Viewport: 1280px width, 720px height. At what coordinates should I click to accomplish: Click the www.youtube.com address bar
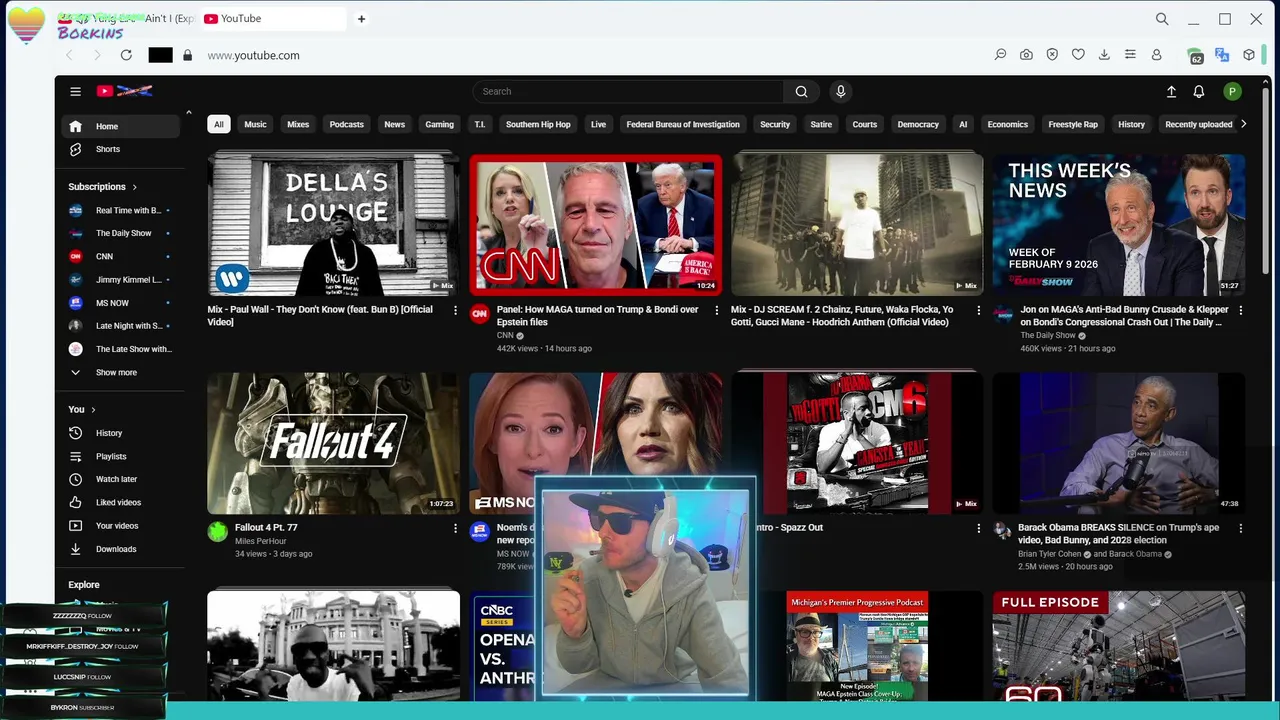[253, 55]
